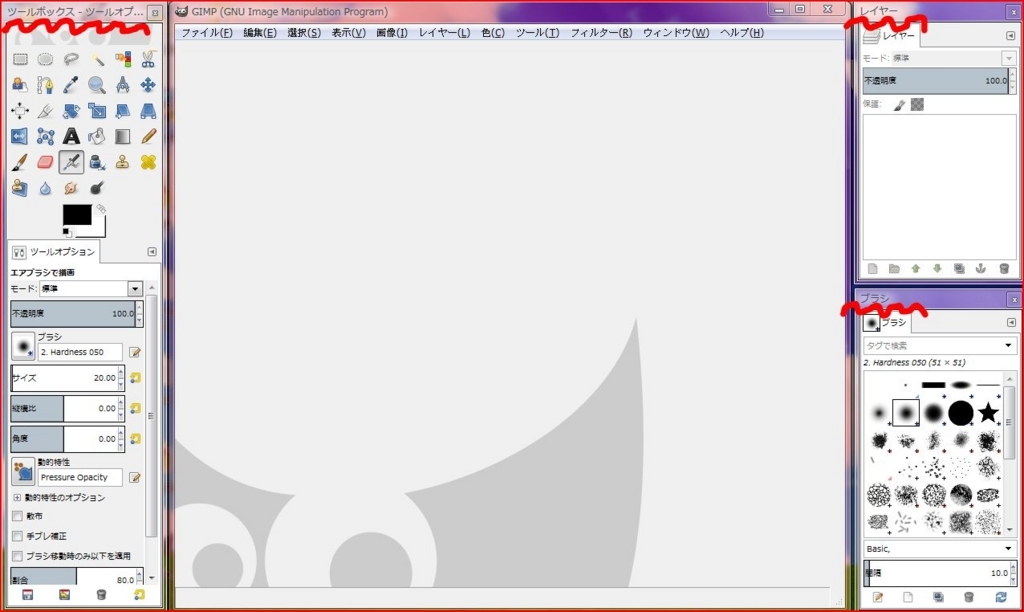Screen dimensions: 1024x612
Task: Select the Dodge/Burn tool
Action: point(97,188)
